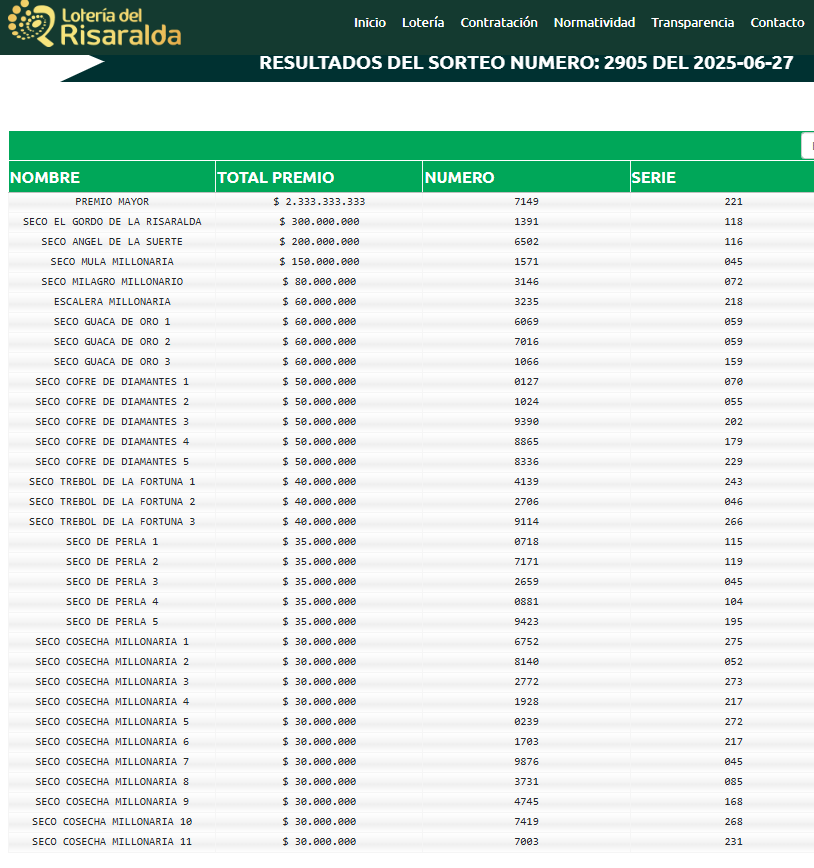The width and height of the screenshot is (814, 868).
Task: Click the SECO MULA MILLONARIA entry
Action: 112,261
